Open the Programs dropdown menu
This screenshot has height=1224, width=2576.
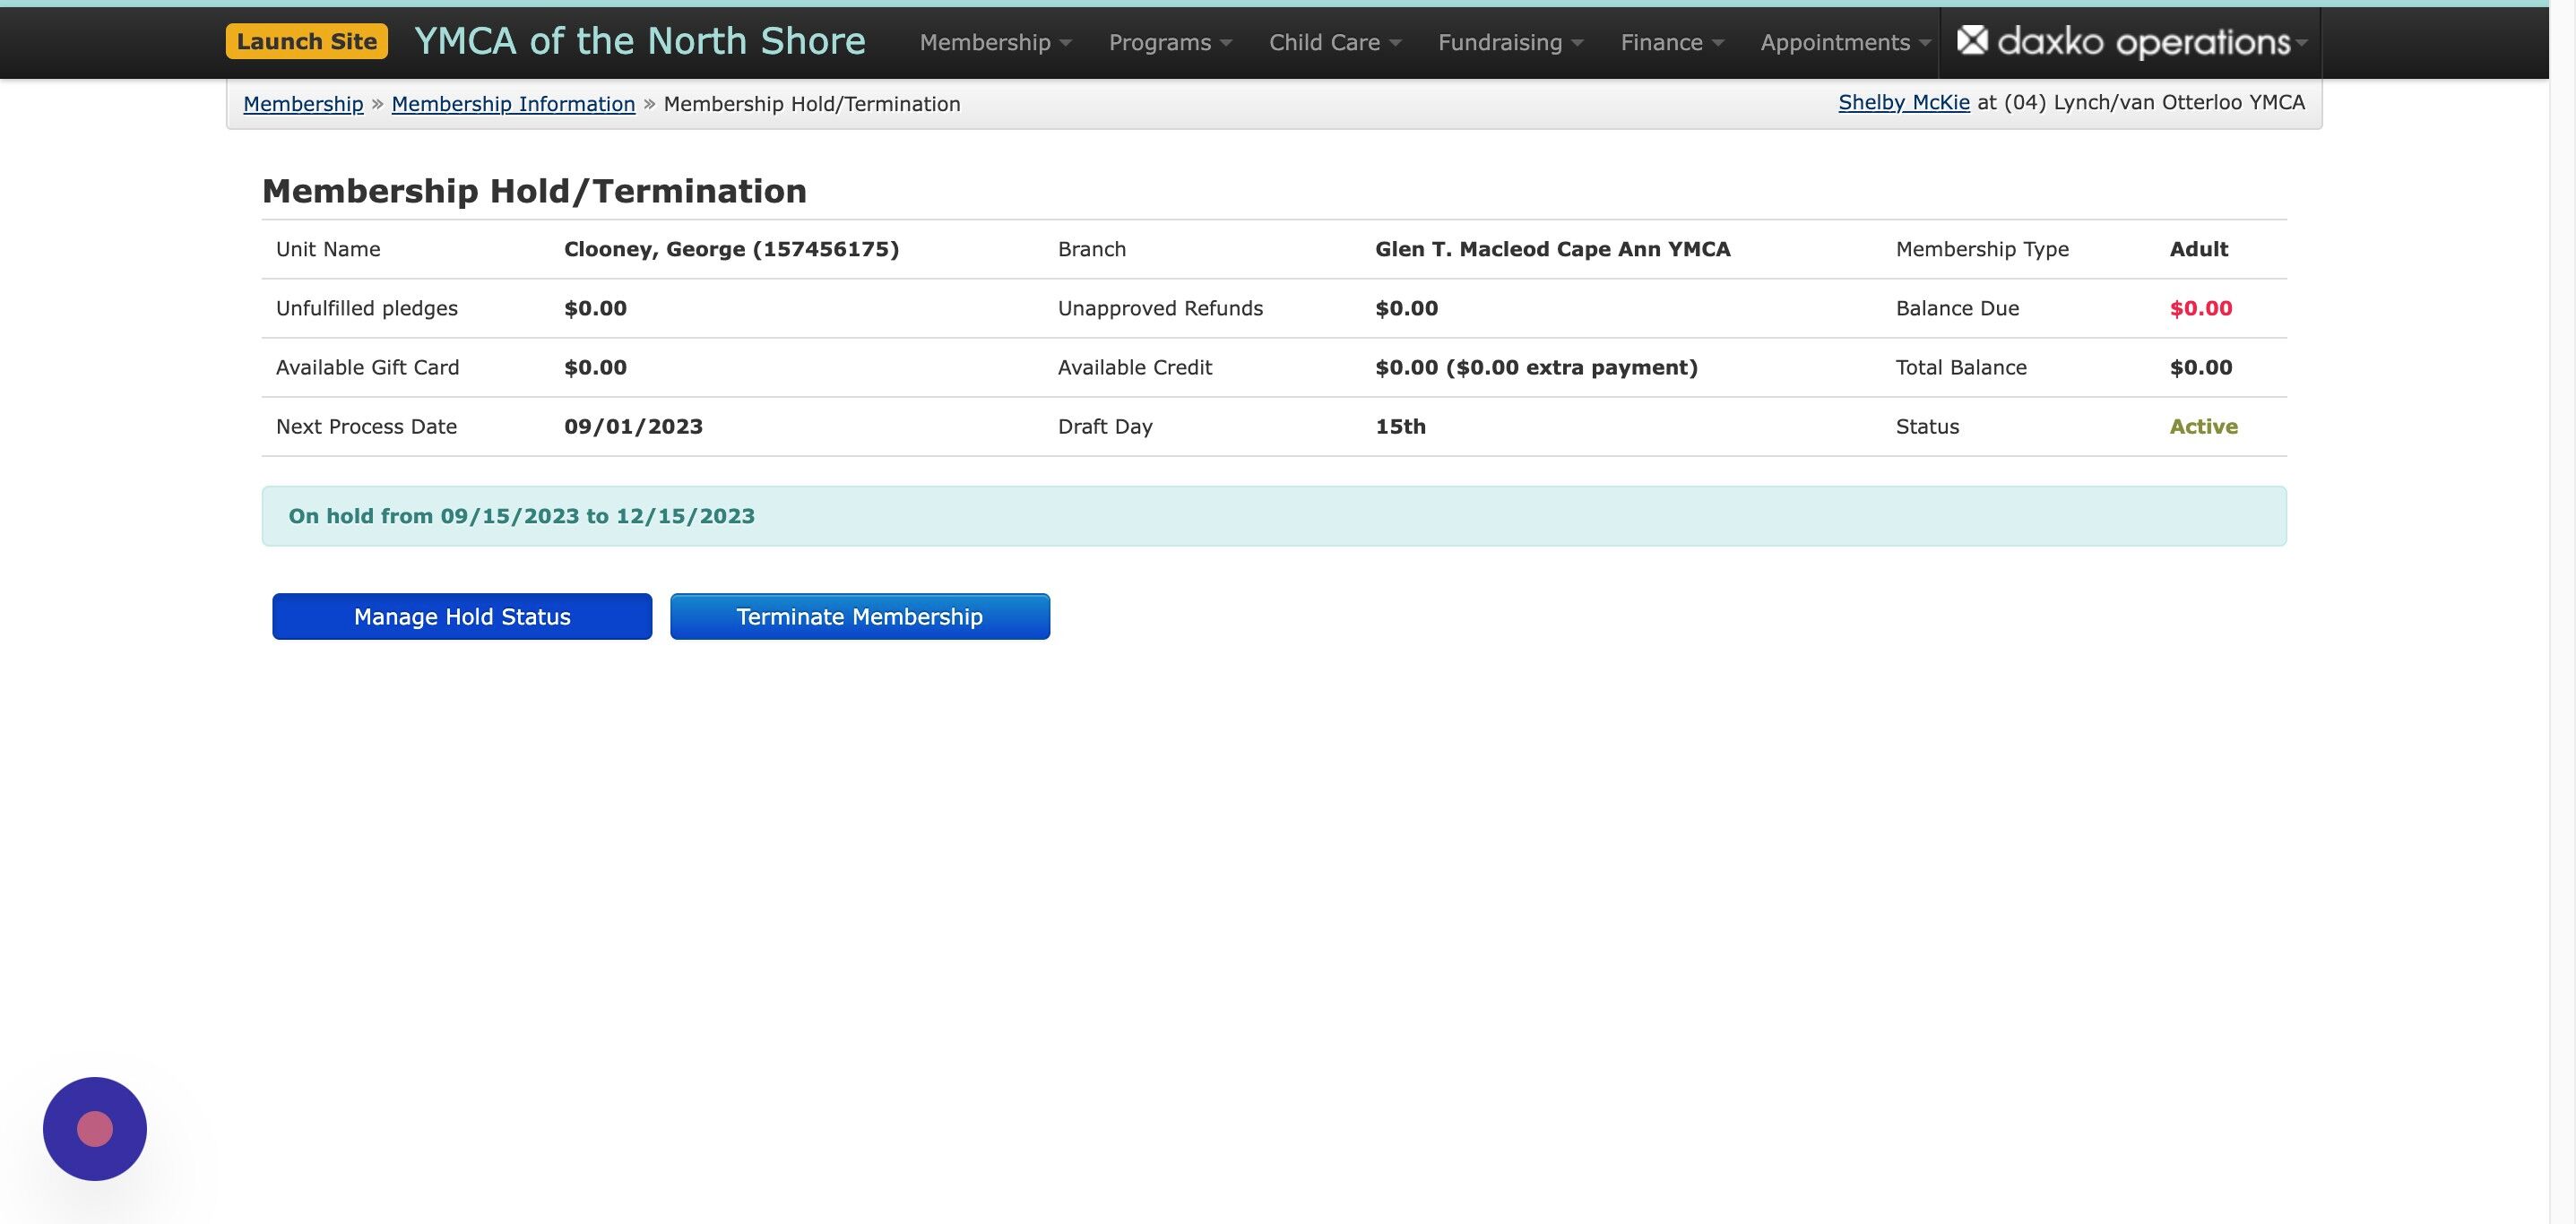pos(1170,42)
